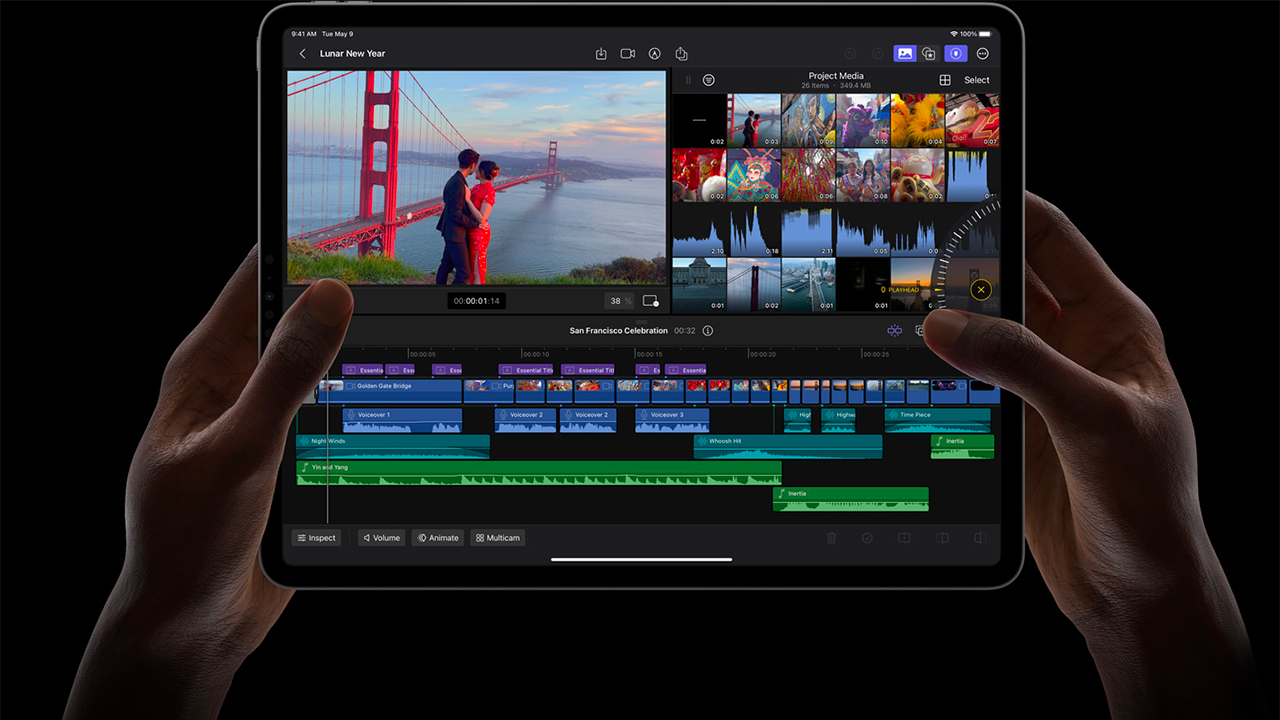Open the browser filter and sort menu
The image size is (1280, 720).
[x=708, y=80]
